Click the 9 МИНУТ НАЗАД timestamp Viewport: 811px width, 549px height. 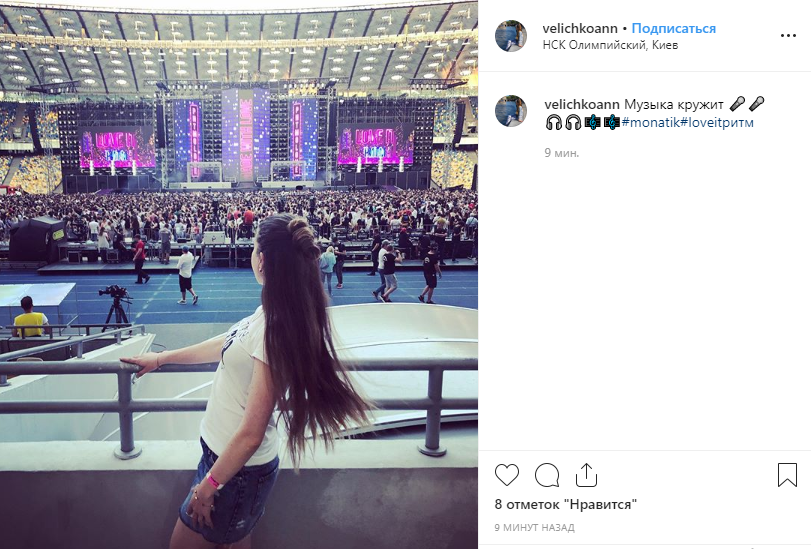pyautogui.click(x=534, y=527)
